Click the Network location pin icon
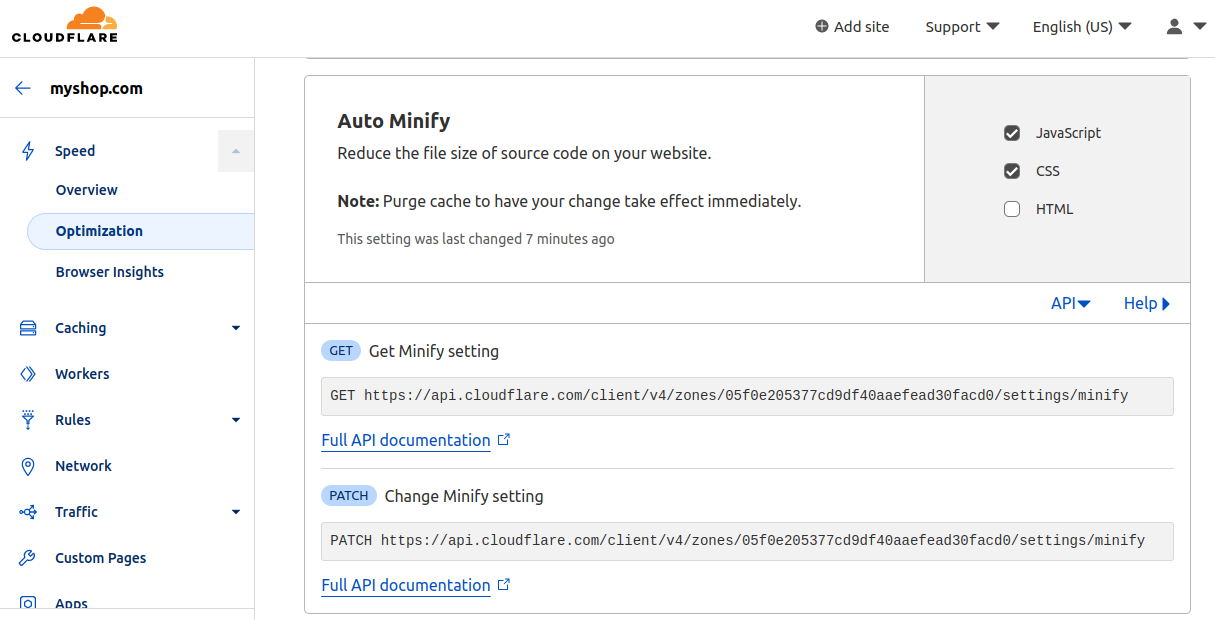This screenshot has width=1215, height=620. 27,465
